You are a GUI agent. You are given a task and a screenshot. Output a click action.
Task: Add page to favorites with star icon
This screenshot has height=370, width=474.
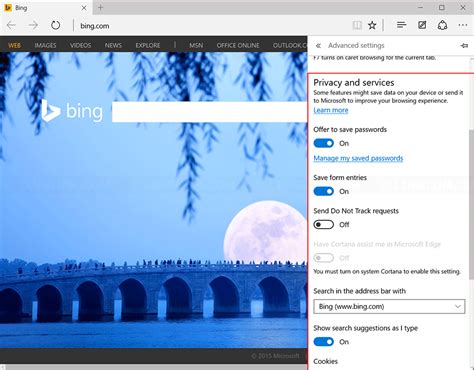point(372,25)
